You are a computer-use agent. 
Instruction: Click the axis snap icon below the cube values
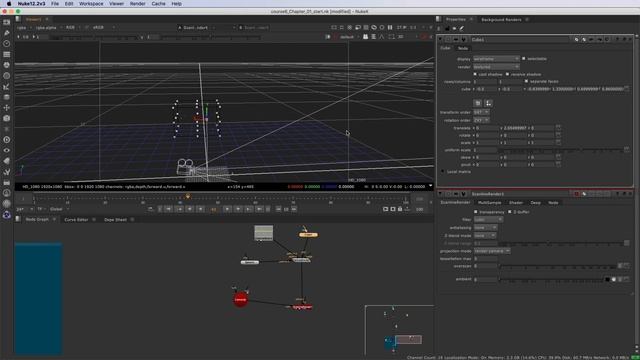point(488,103)
